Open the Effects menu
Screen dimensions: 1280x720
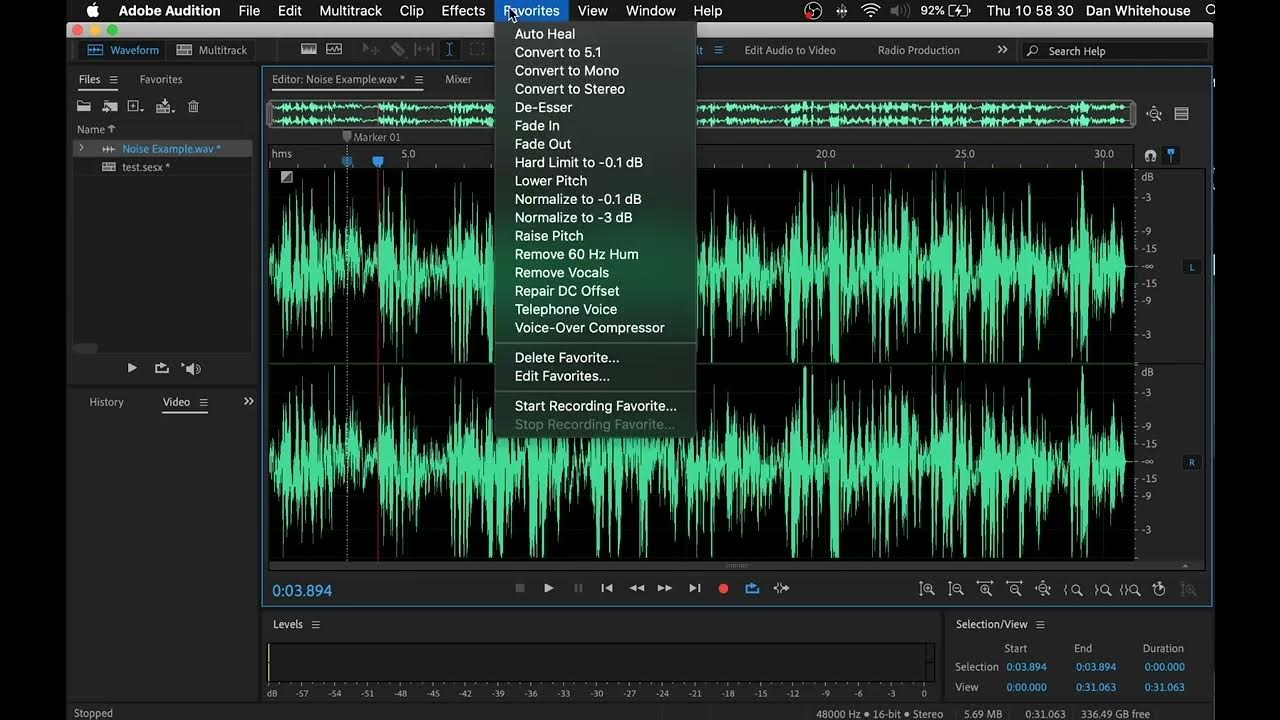(x=463, y=11)
